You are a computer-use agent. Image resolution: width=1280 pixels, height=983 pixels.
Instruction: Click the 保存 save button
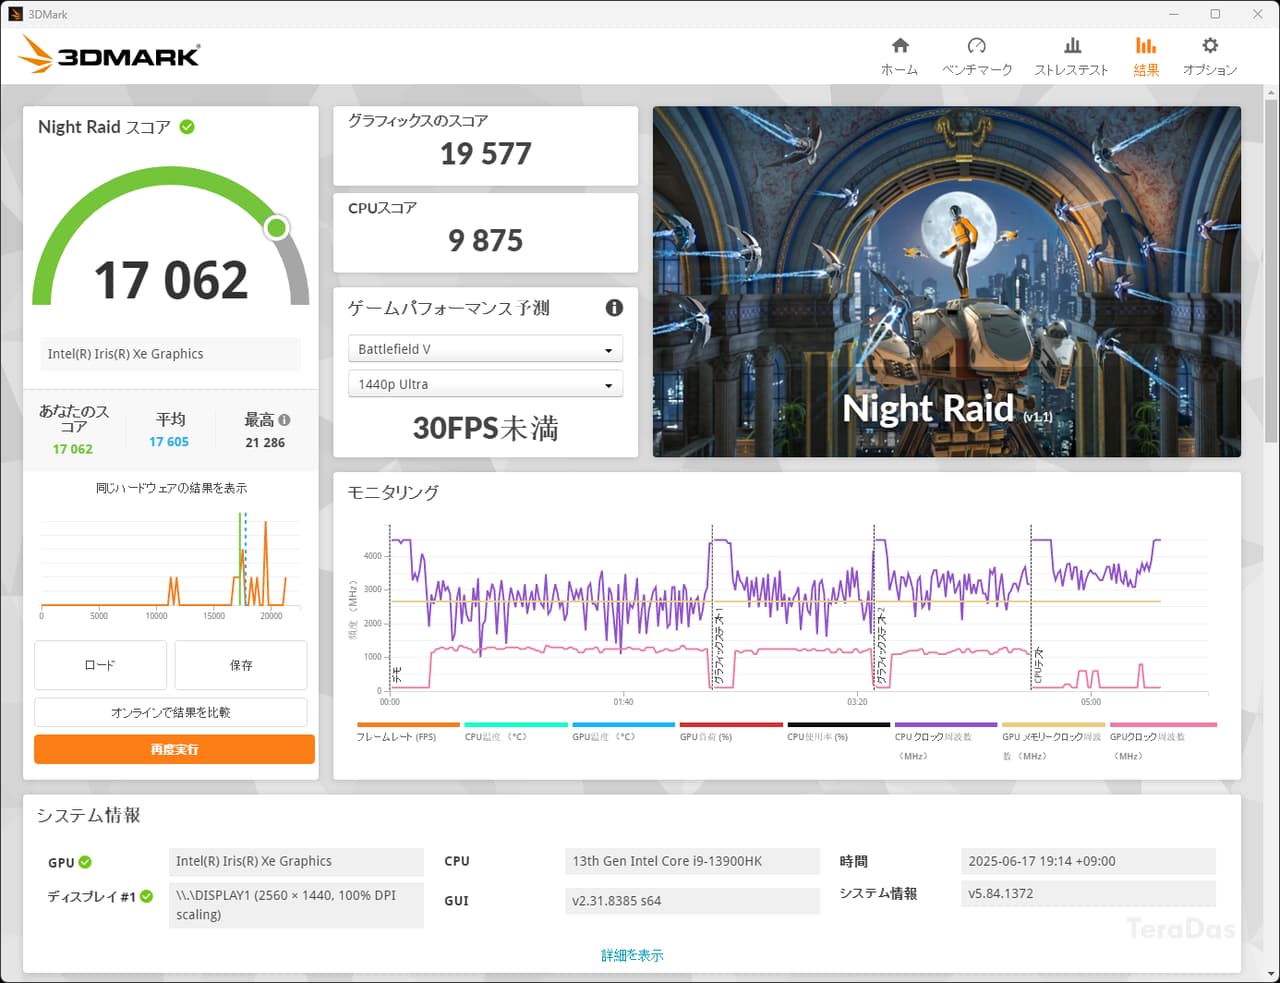coord(241,665)
